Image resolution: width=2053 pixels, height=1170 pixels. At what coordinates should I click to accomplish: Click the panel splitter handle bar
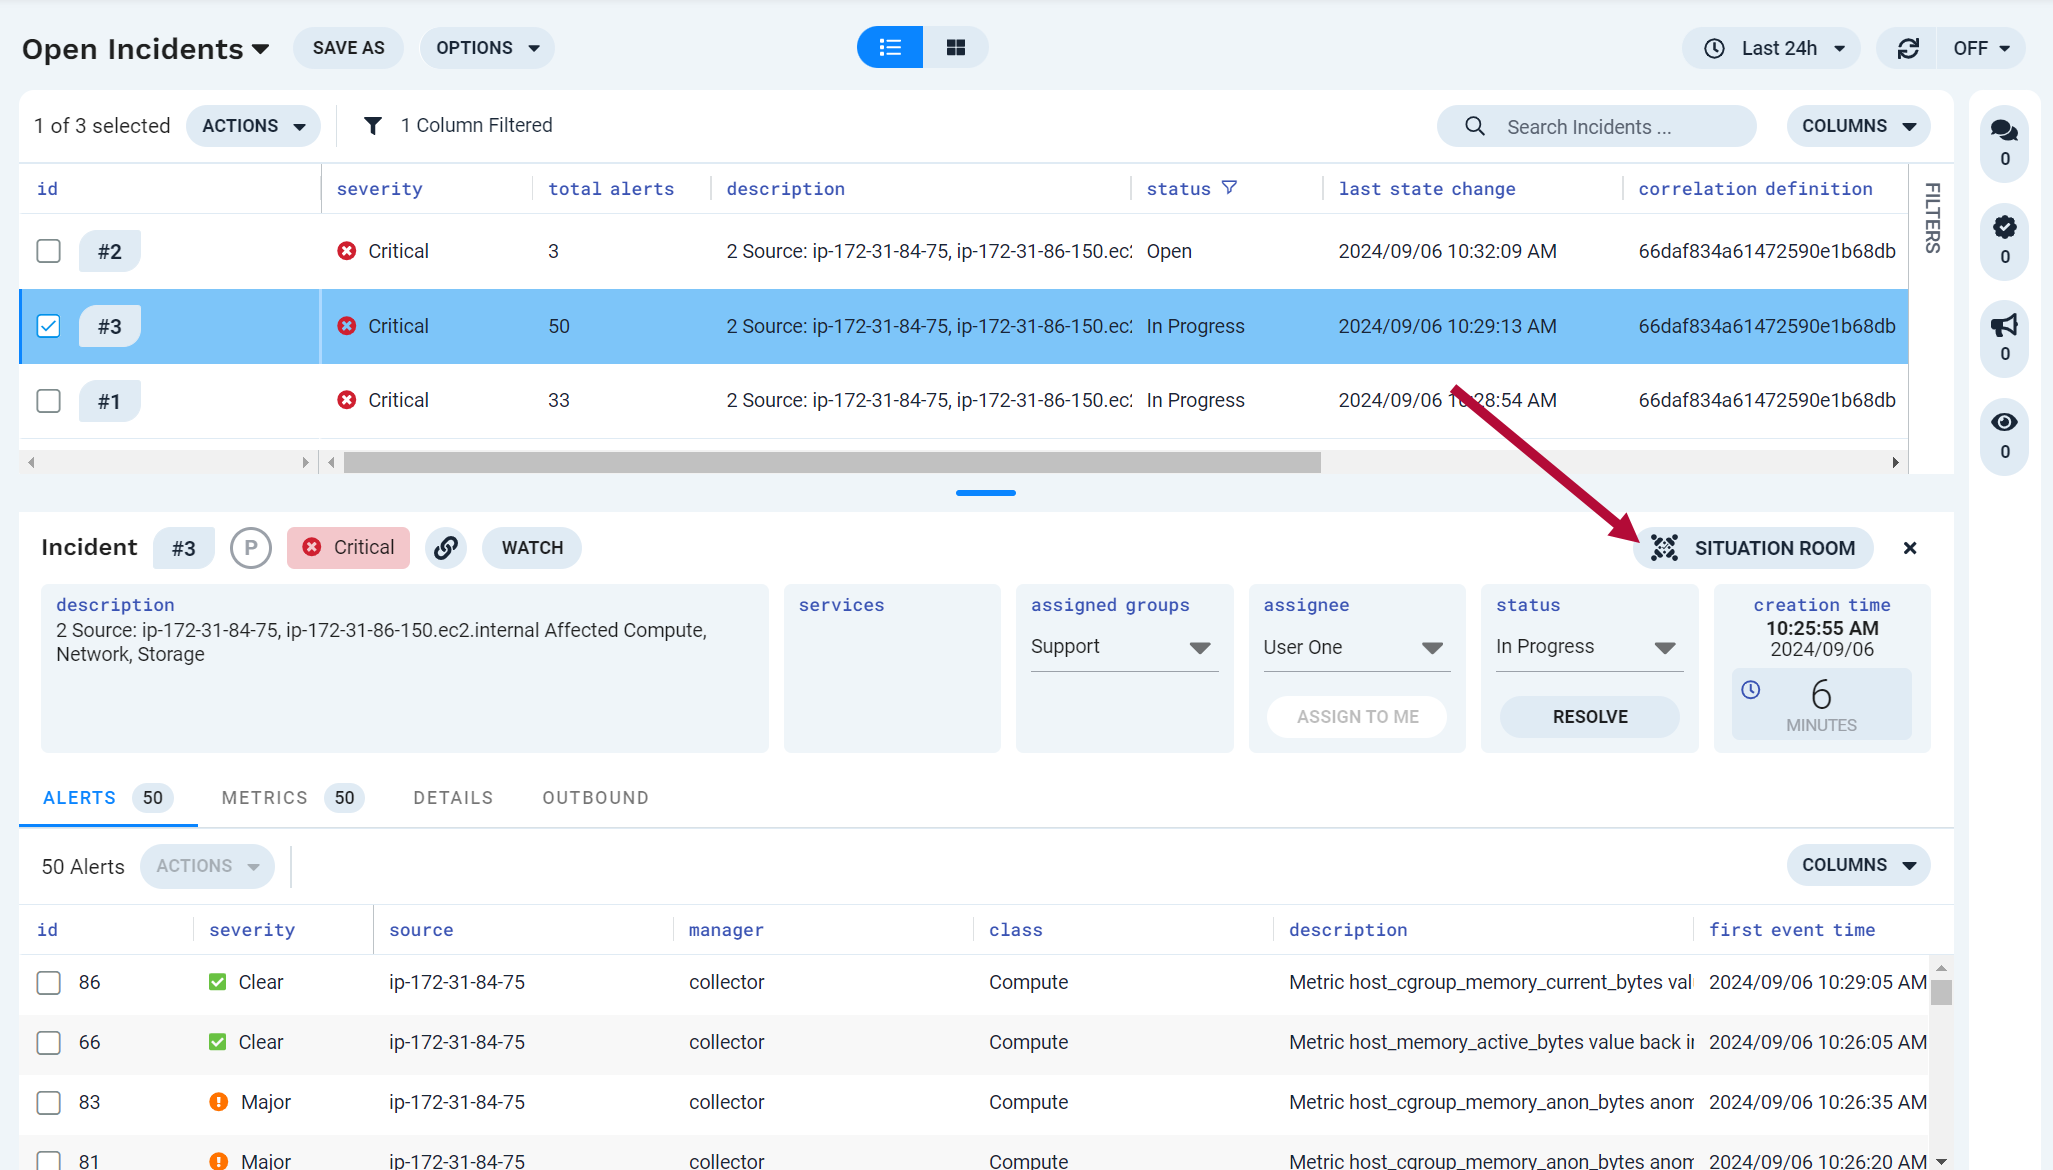[x=985, y=493]
